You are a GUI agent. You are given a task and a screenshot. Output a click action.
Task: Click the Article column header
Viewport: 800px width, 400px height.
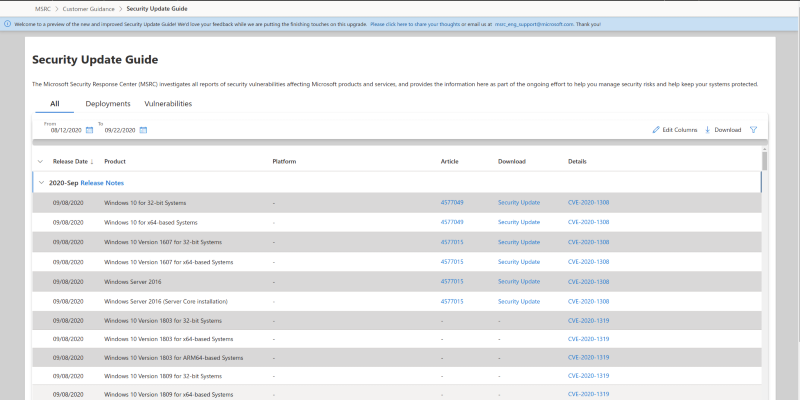click(449, 162)
